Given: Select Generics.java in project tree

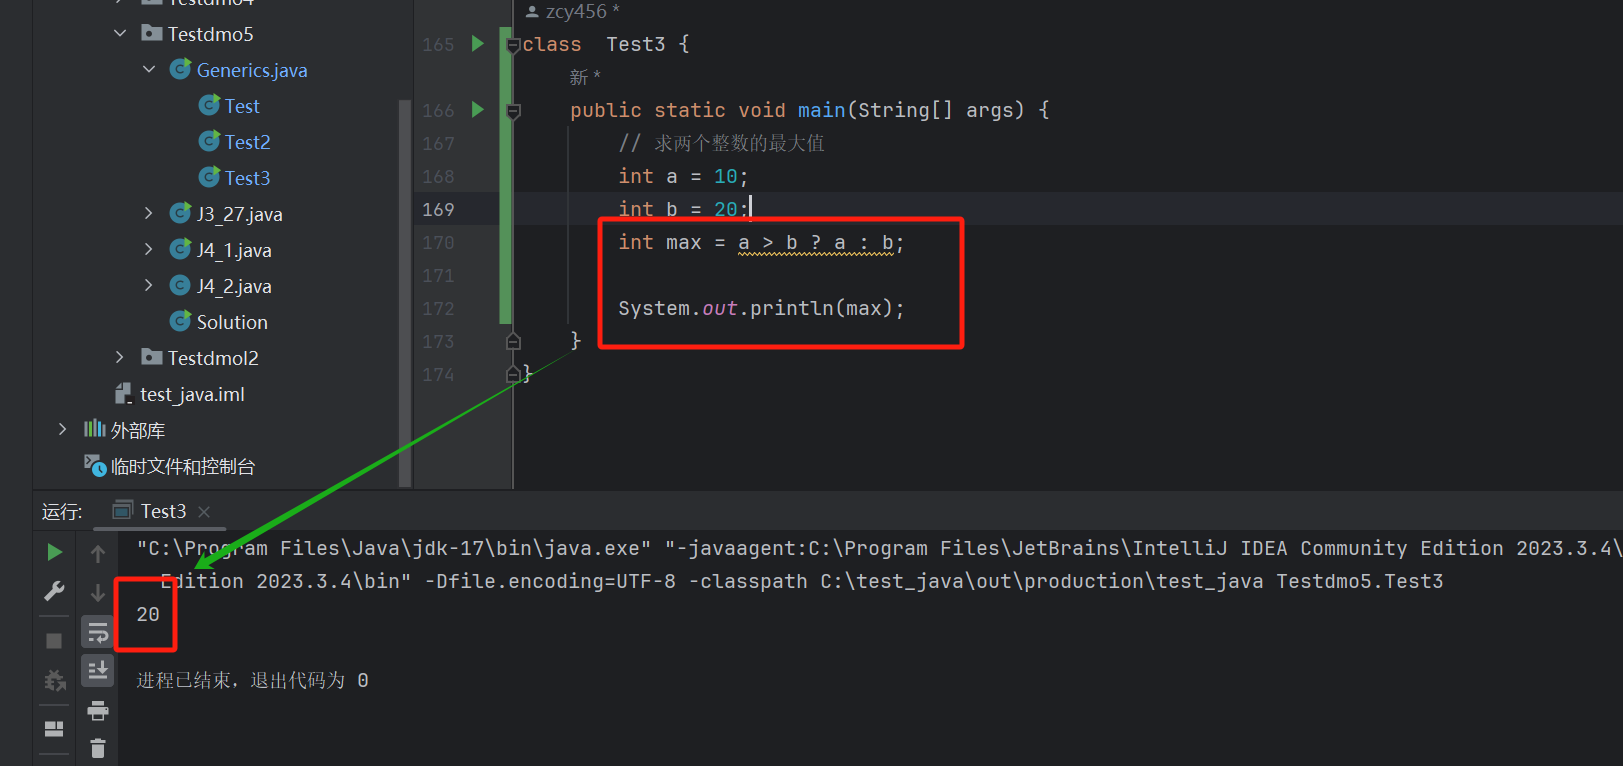Looking at the screenshot, I should [x=252, y=70].
